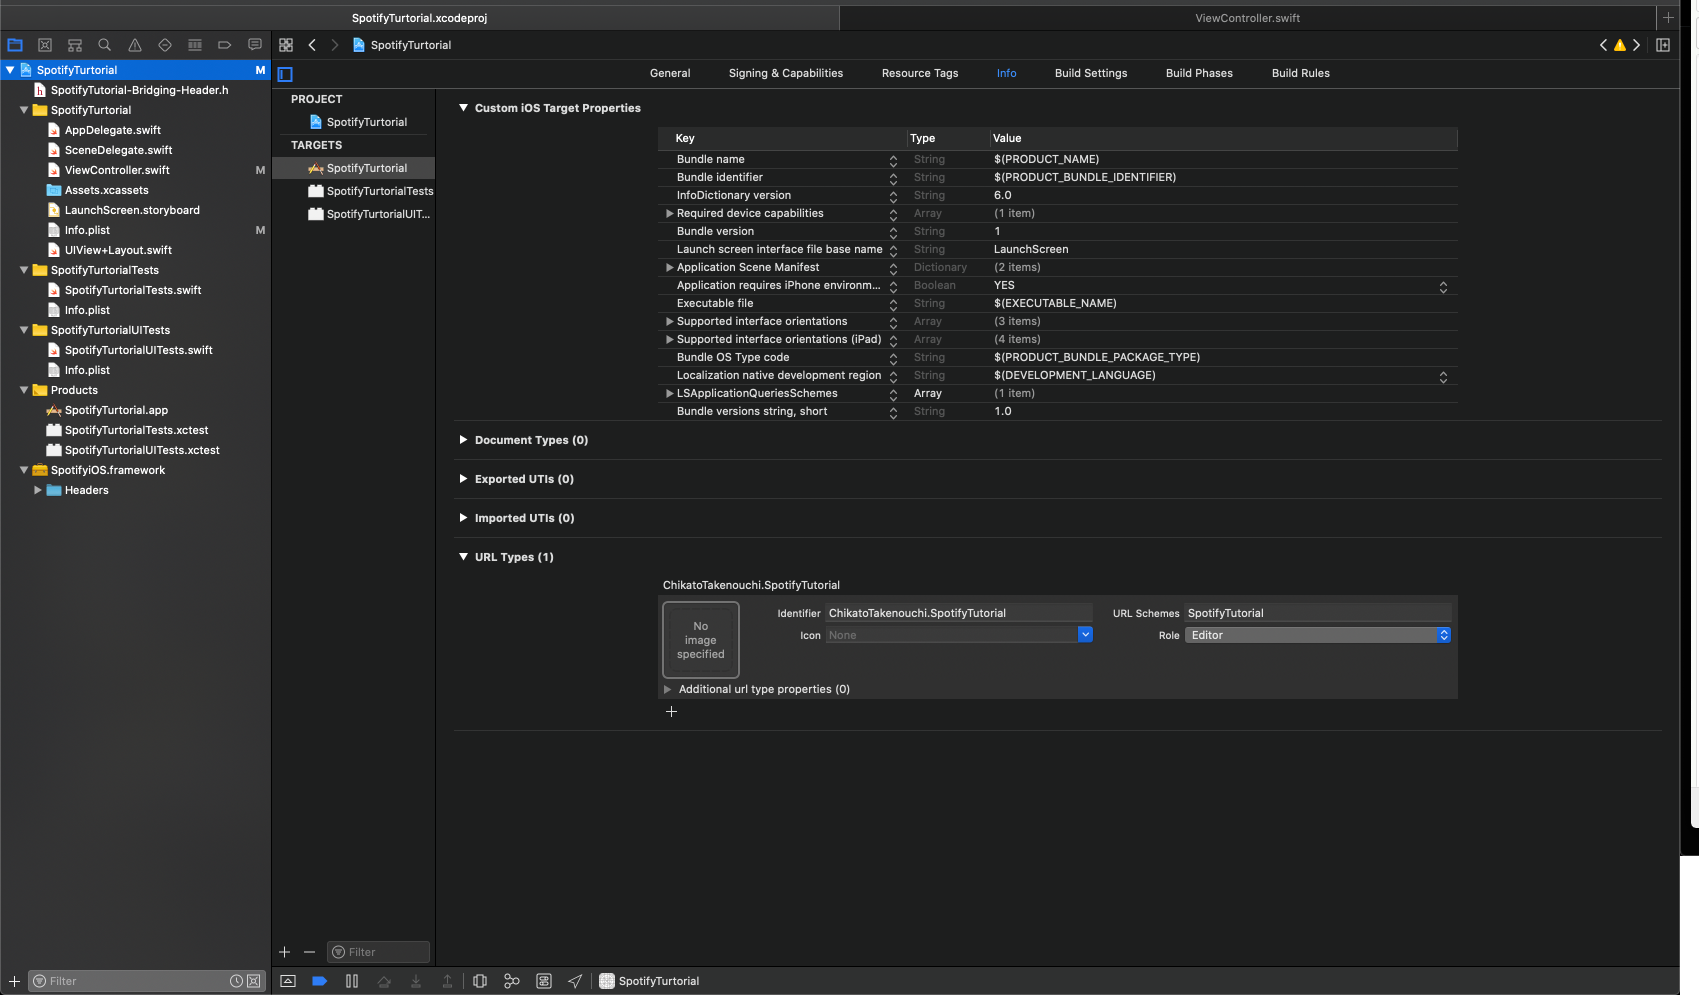Open the Breakpoint navigator icon
This screenshot has width=1699, height=995.
(225, 45)
